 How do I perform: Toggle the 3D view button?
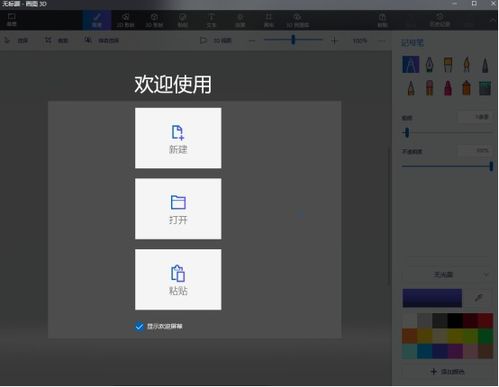[216, 41]
